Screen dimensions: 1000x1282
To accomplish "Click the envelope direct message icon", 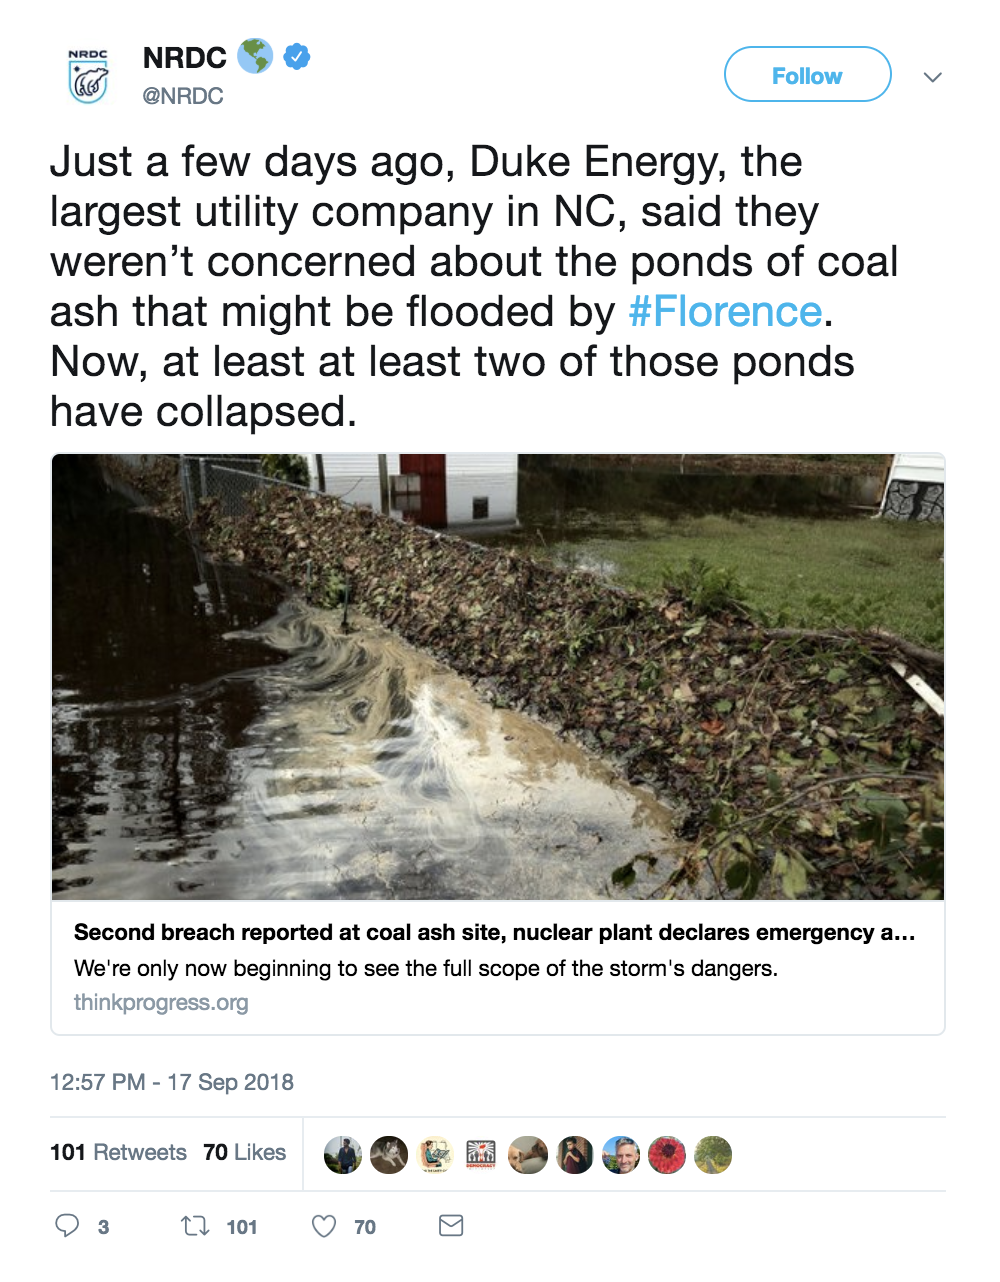I will (451, 1225).
